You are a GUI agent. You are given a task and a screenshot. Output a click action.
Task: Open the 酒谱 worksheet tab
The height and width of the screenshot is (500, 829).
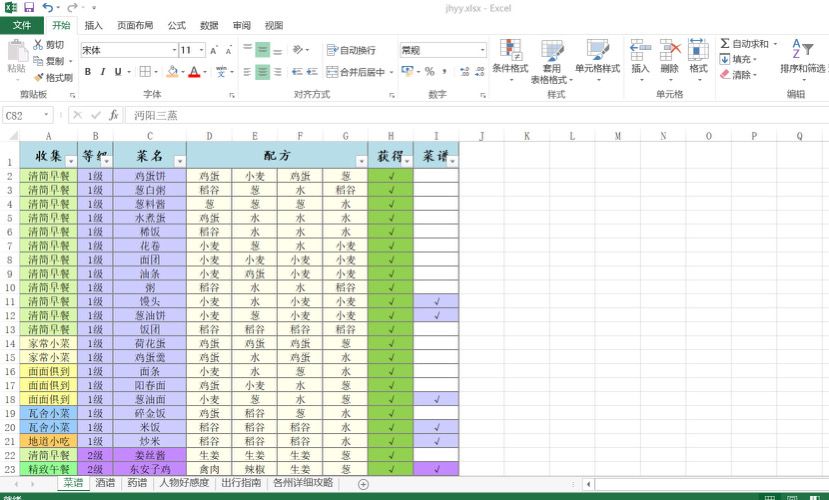[105, 483]
